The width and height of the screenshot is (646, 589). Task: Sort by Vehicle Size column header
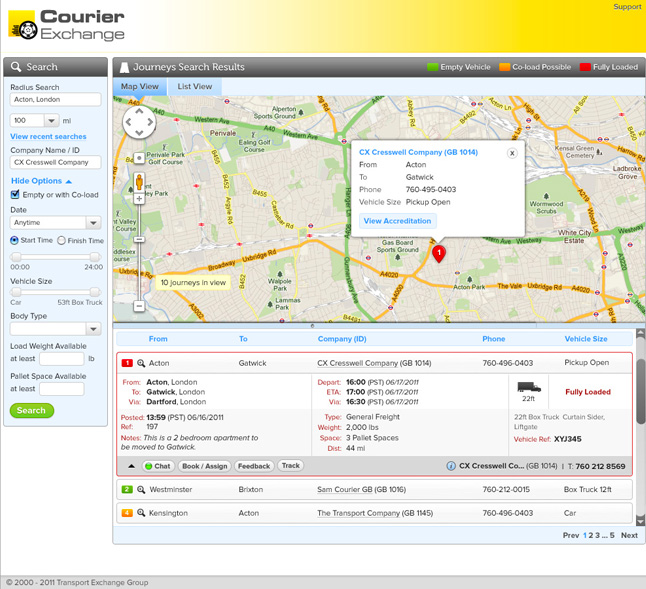click(x=586, y=339)
